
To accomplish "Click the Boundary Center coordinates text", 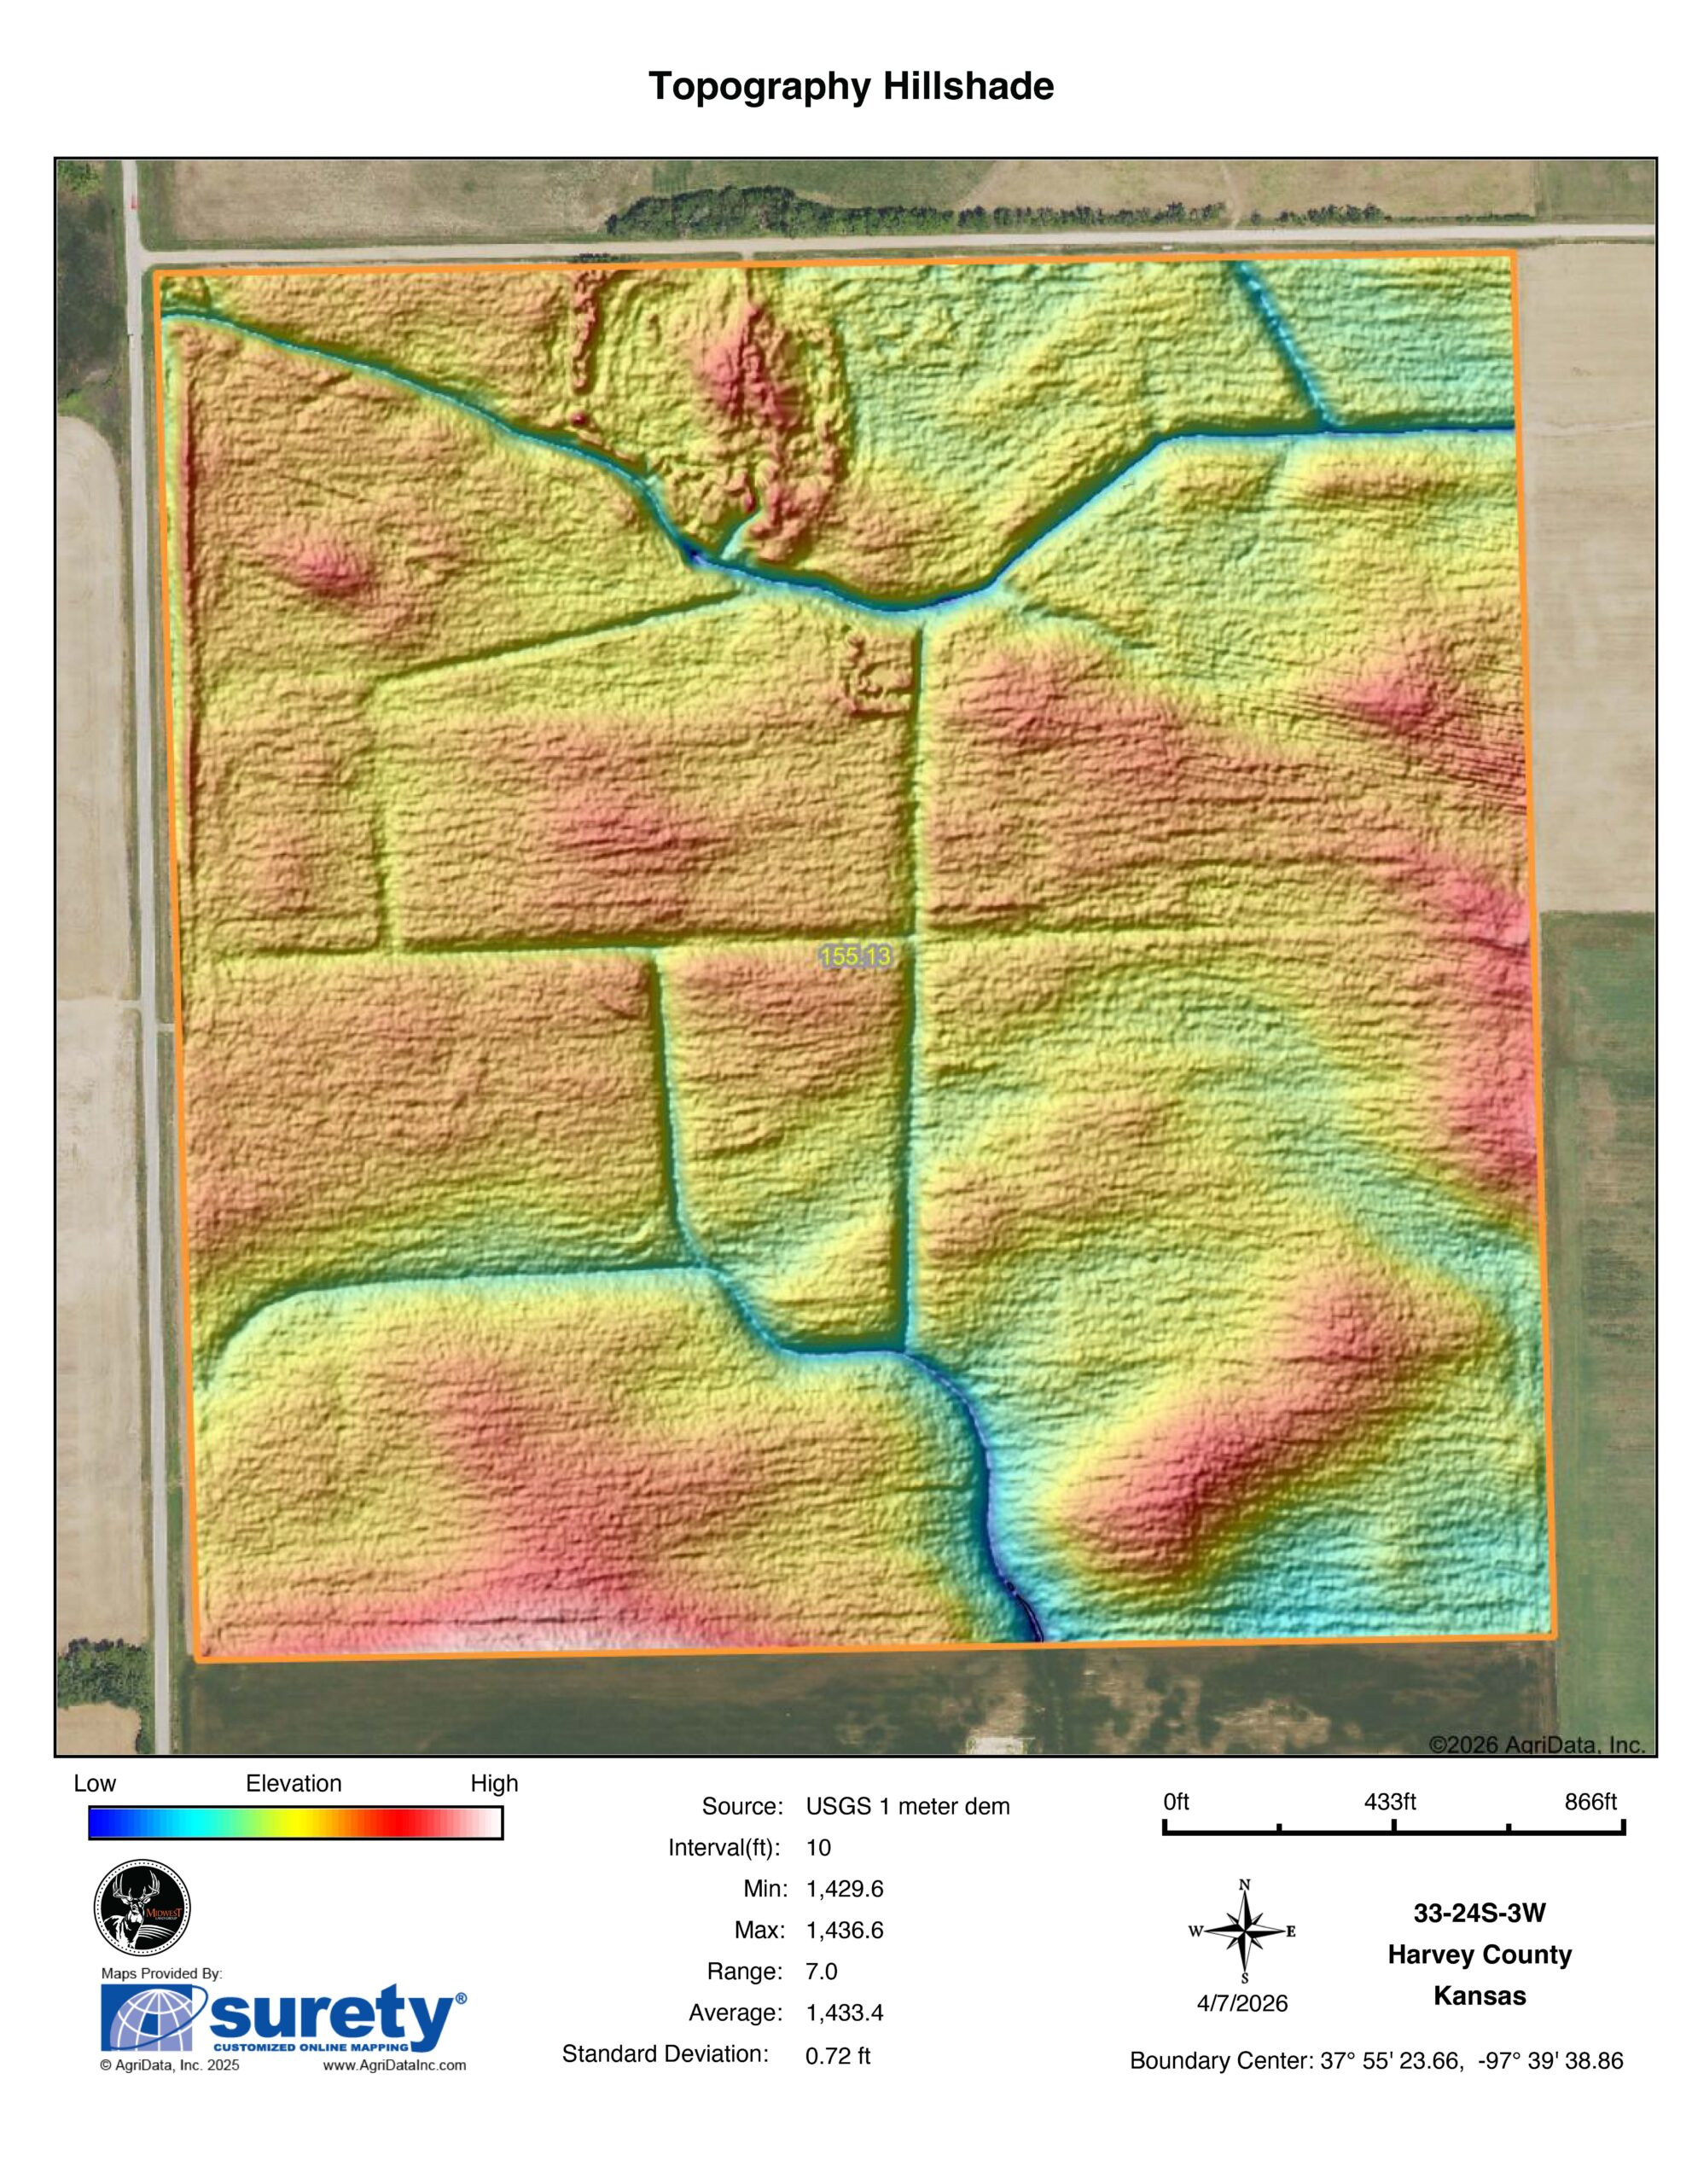I will (x=1376, y=2061).
